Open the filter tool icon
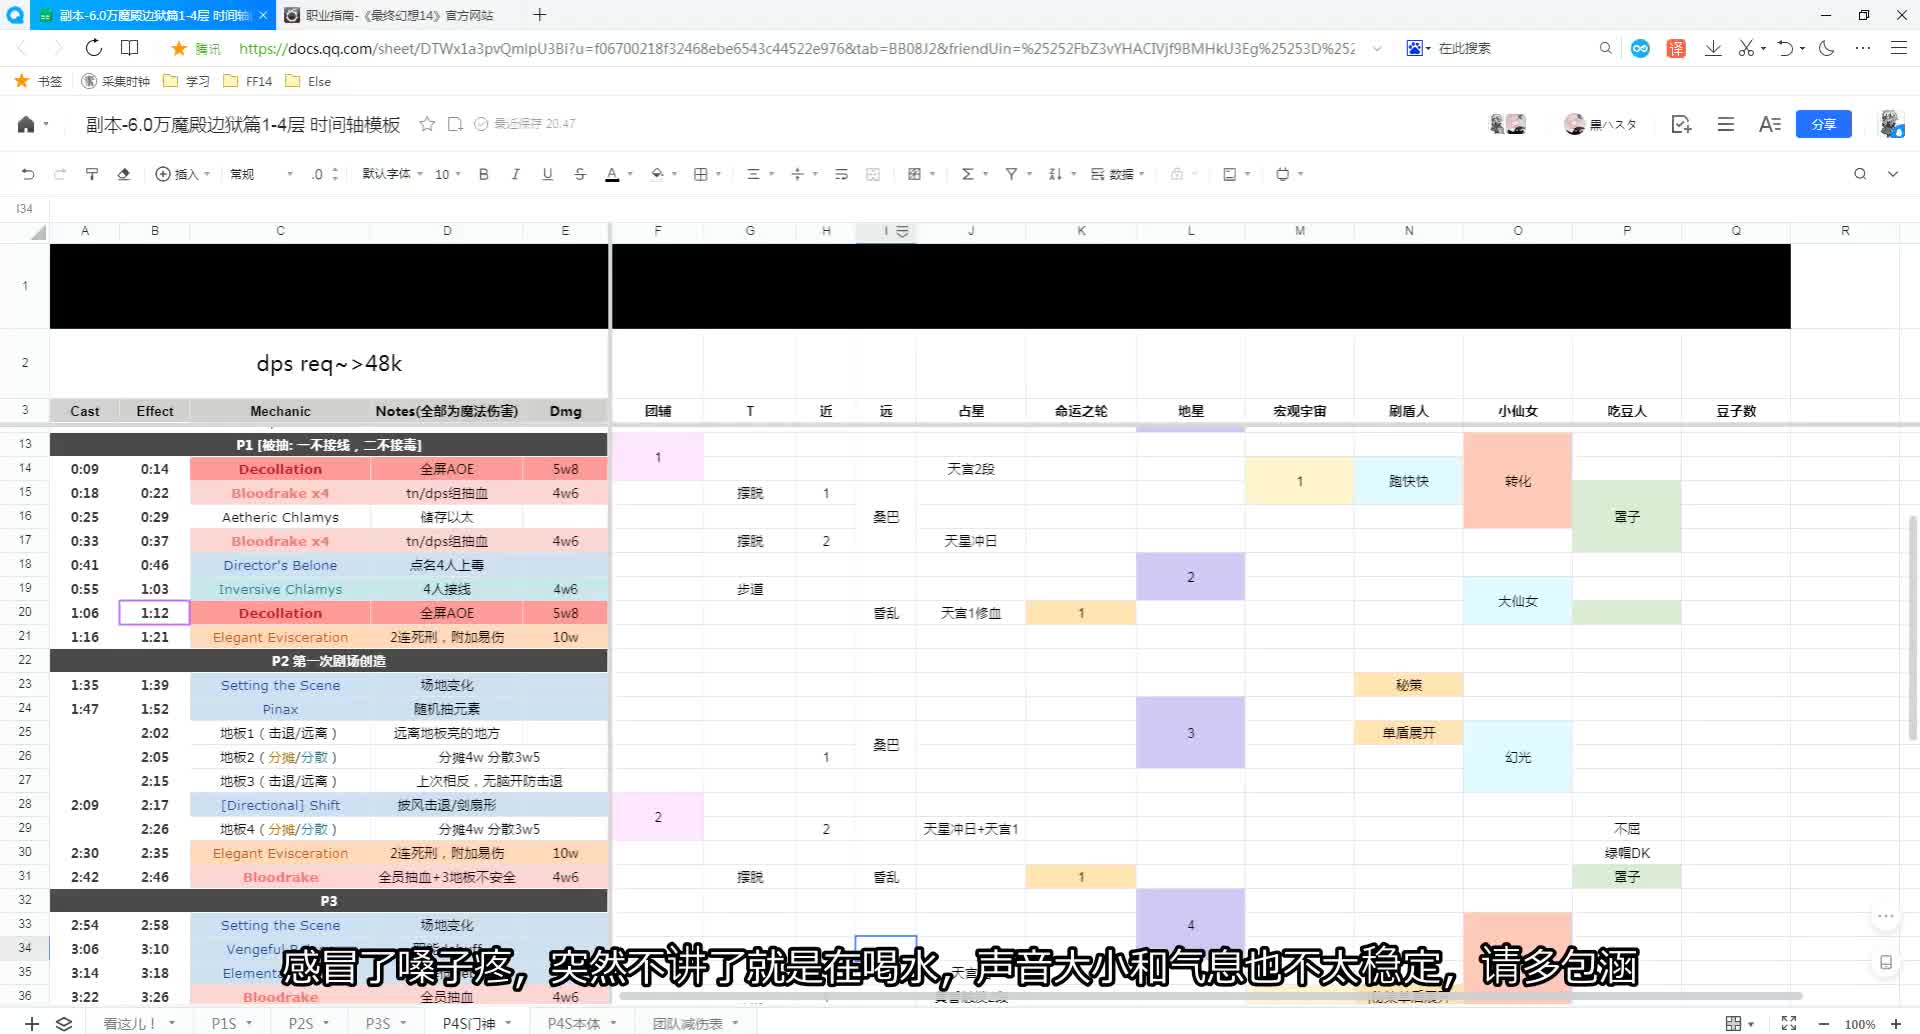 tap(1011, 173)
